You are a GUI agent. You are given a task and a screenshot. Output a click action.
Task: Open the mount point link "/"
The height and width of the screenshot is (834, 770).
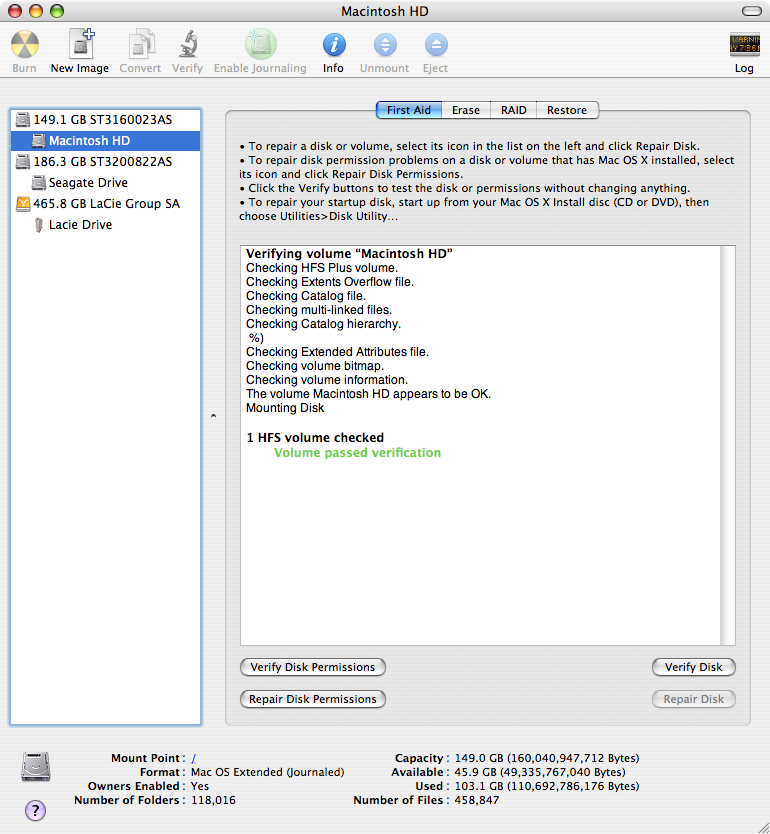[194, 758]
